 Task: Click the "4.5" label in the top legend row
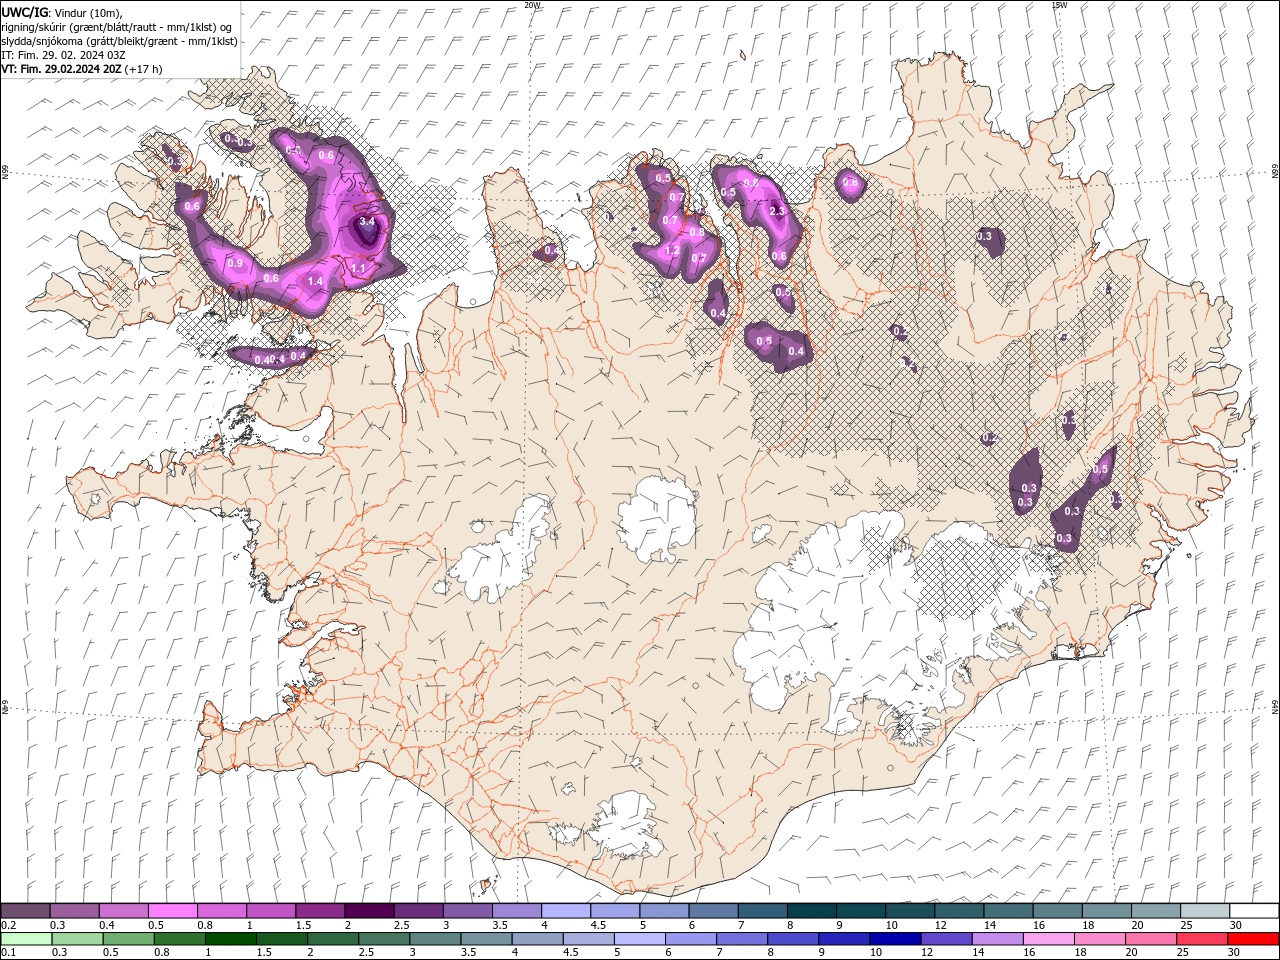coord(598,925)
